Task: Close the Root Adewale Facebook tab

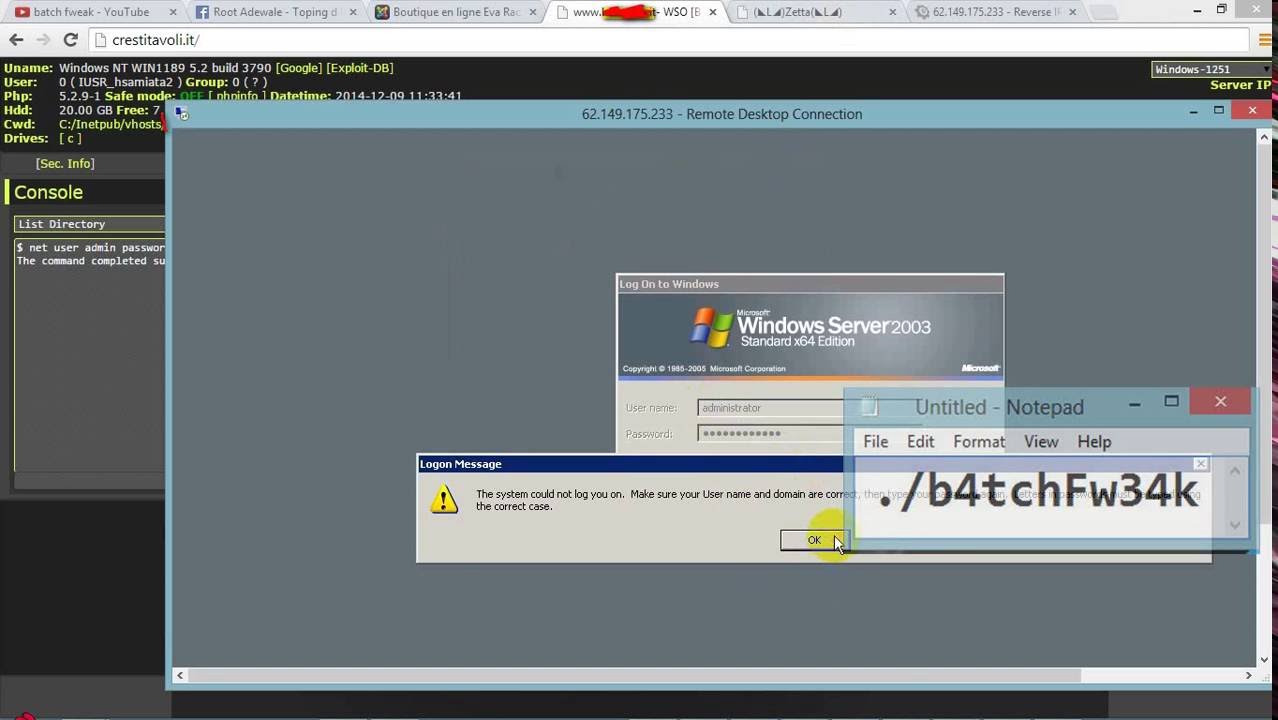Action: click(x=353, y=12)
